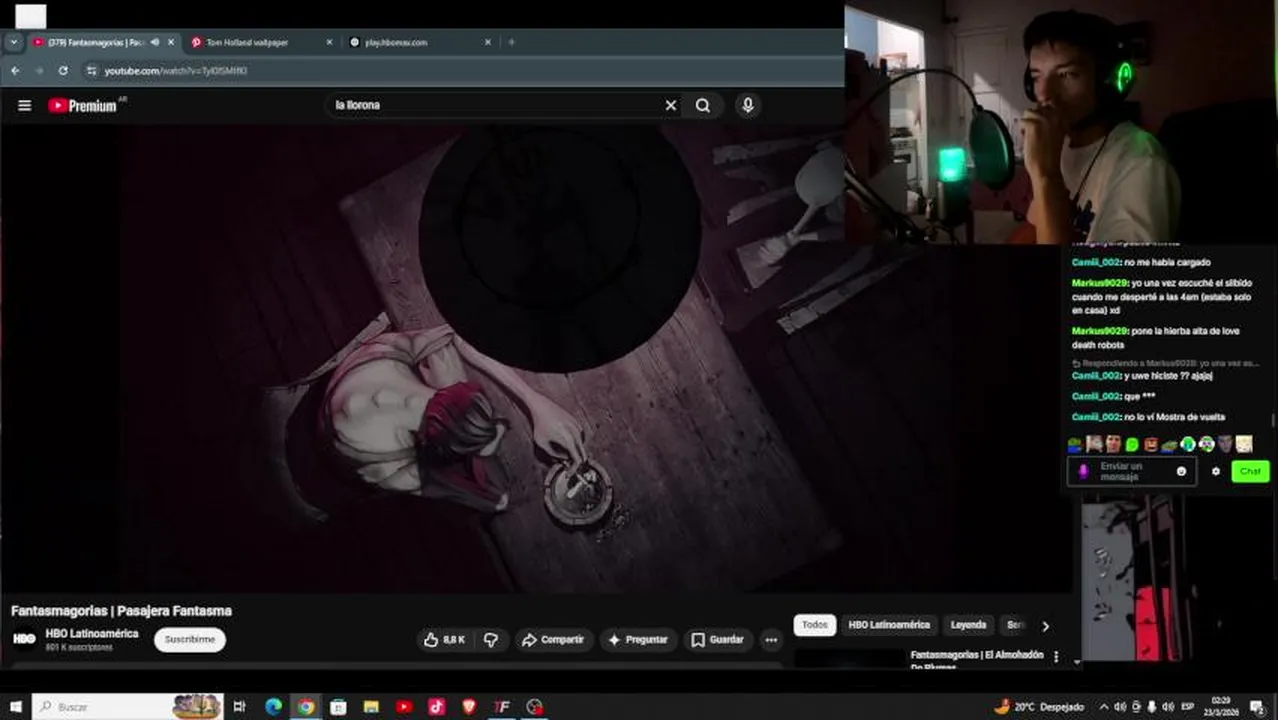
Task: Clear the 'la llorona' search text
Action: point(671,105)
